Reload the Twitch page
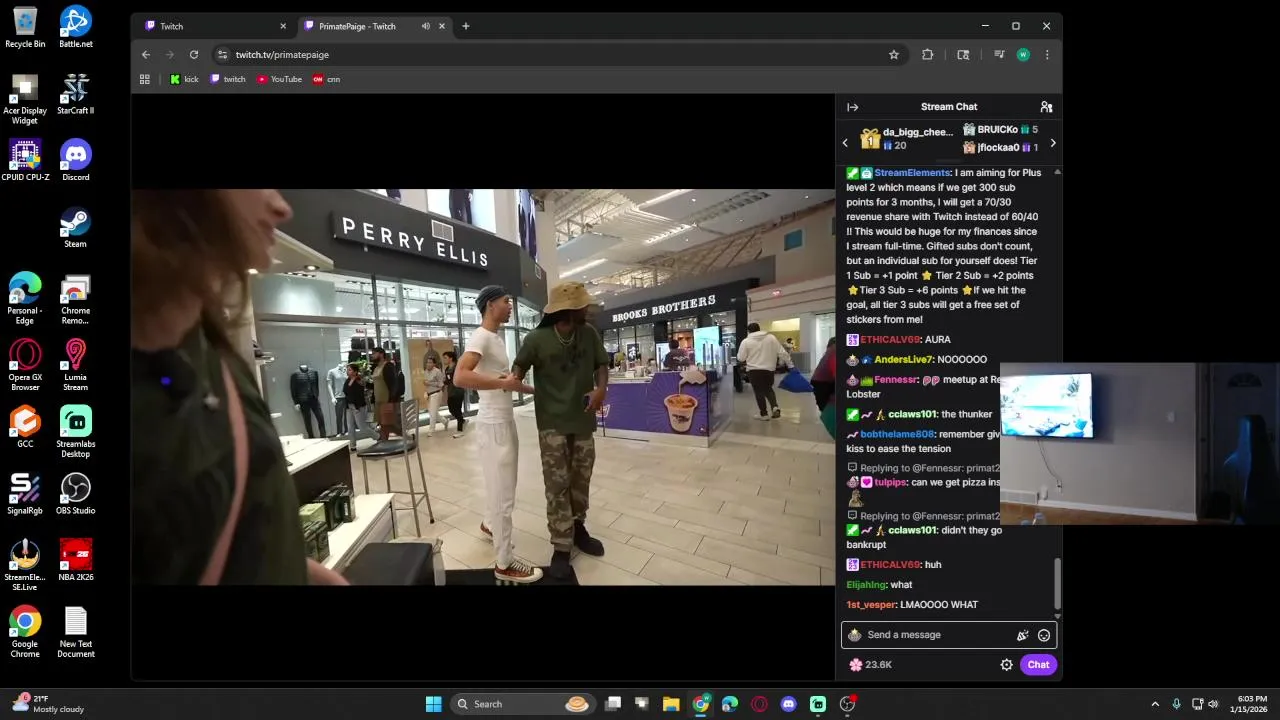The image size is (1280, 720). coord(194,55)
